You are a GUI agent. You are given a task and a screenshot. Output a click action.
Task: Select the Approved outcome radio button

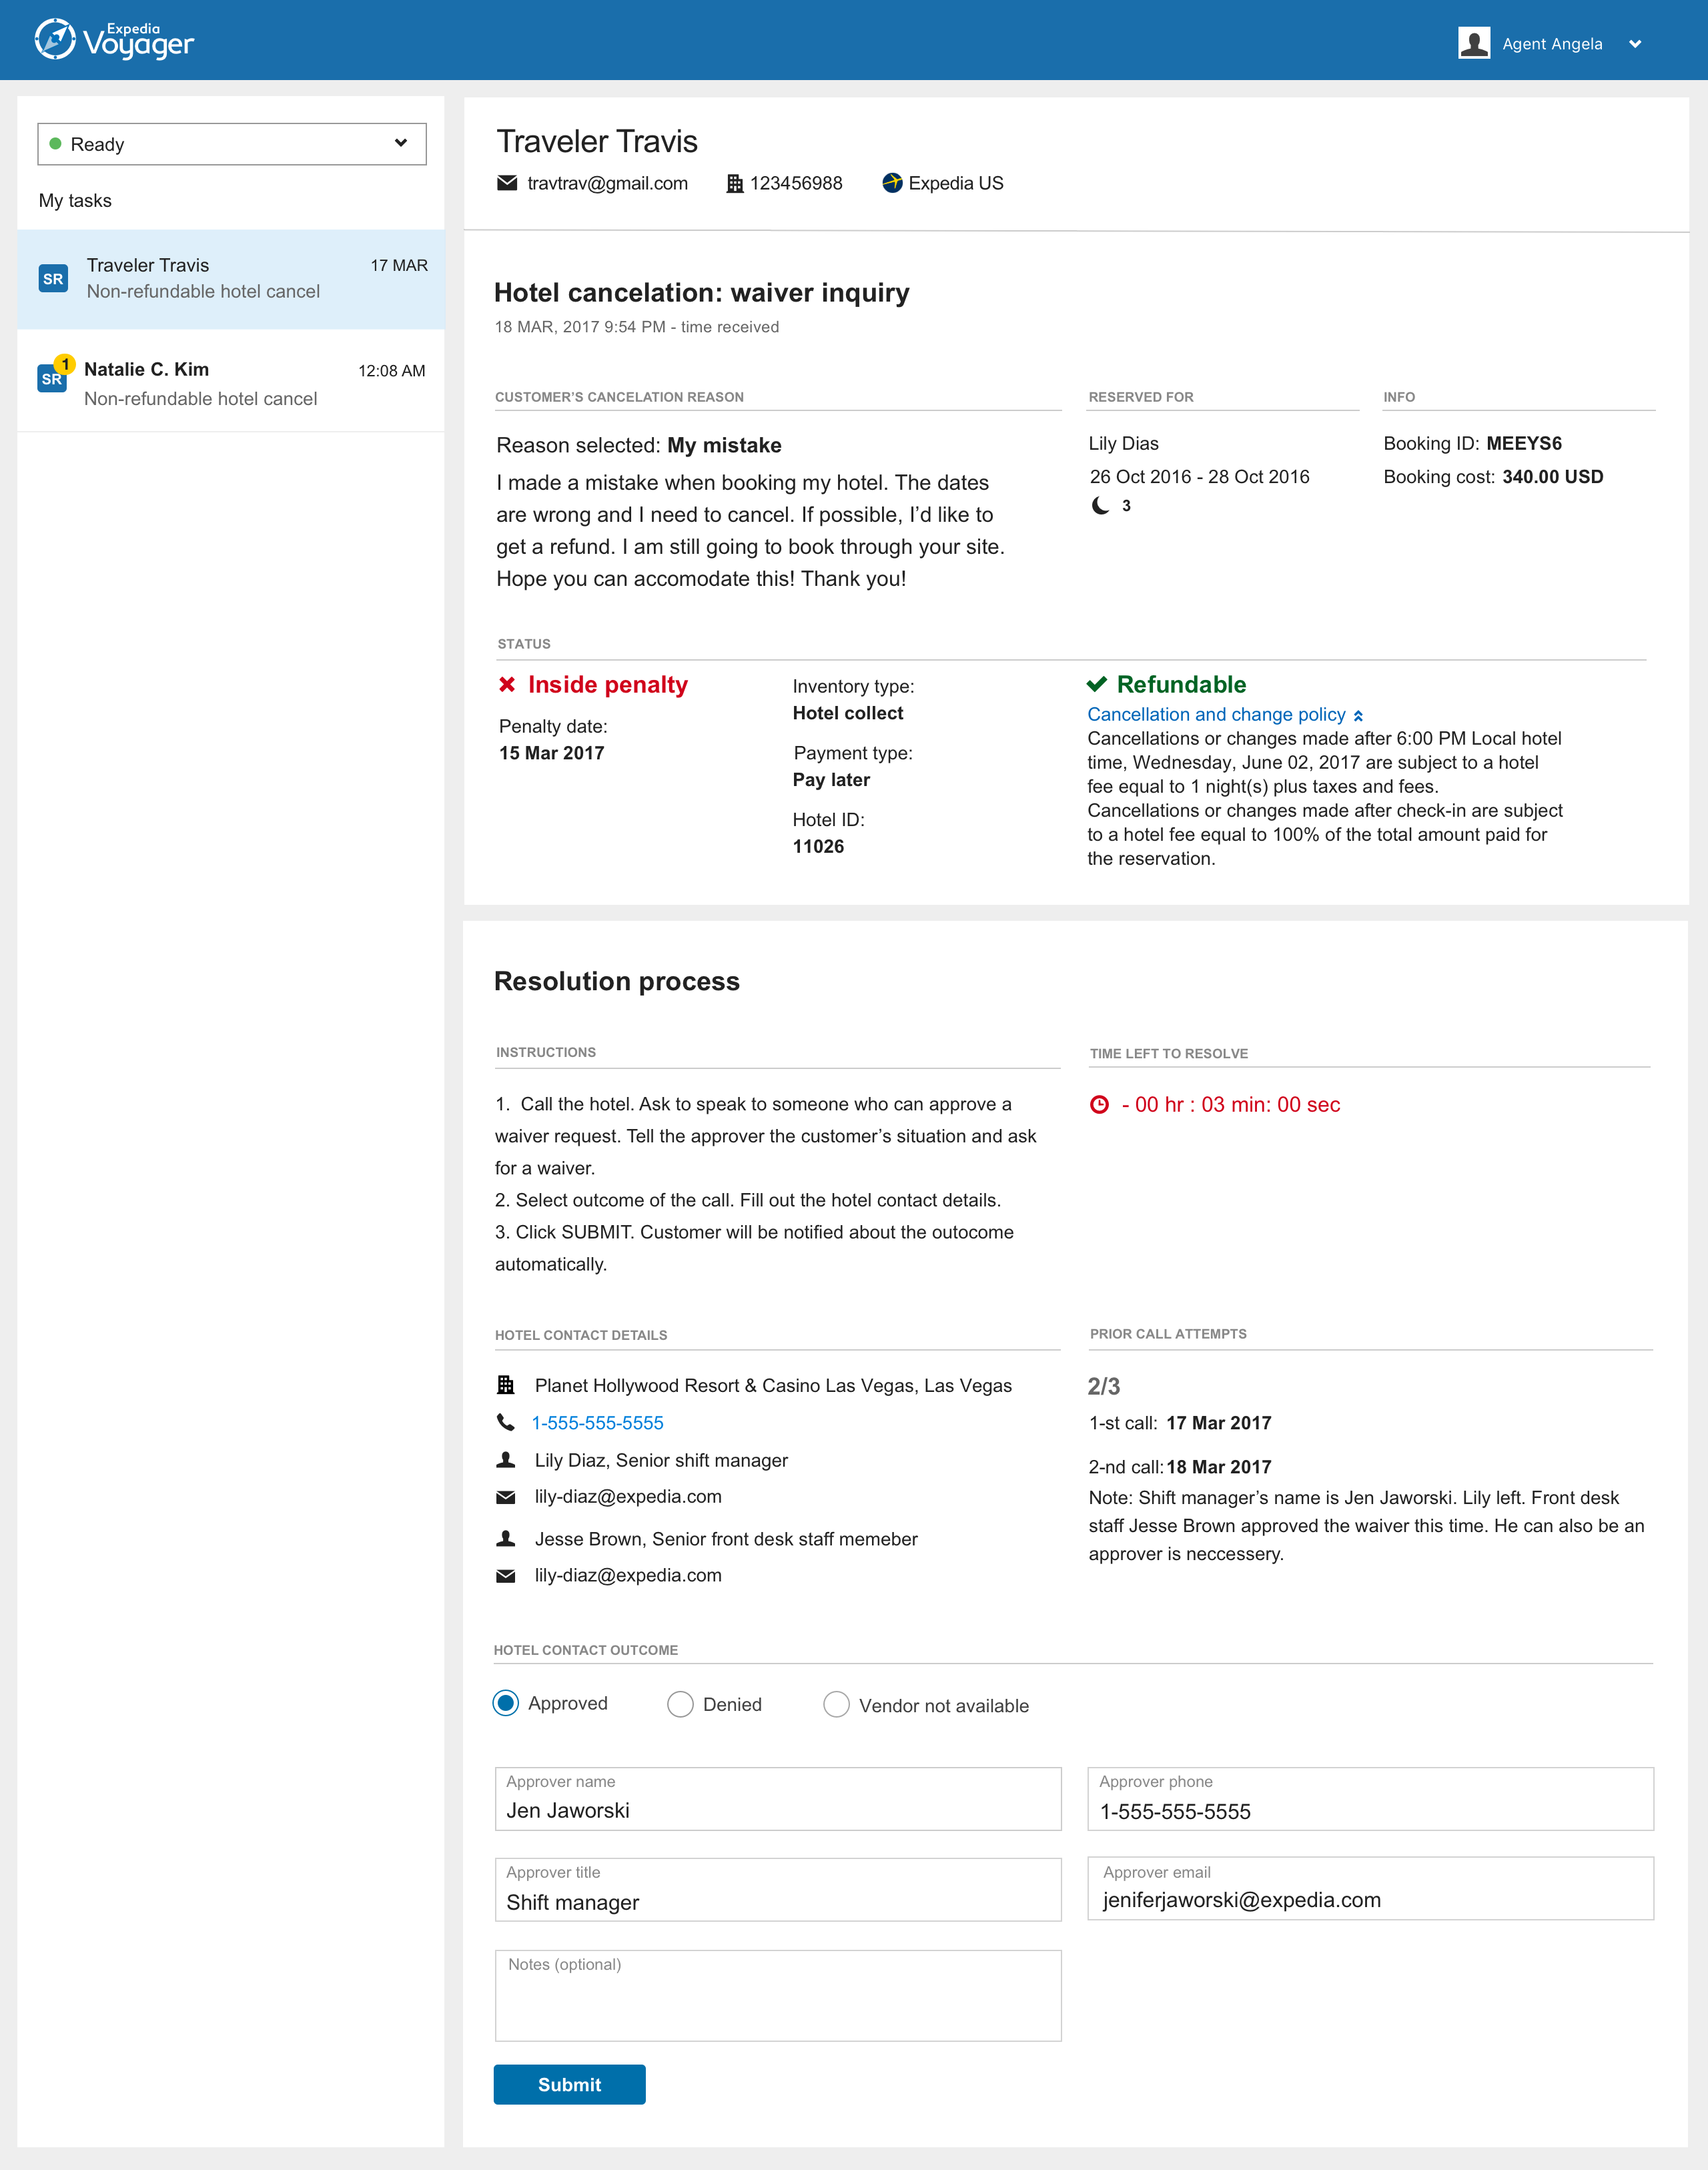(x=506, y=1703)
